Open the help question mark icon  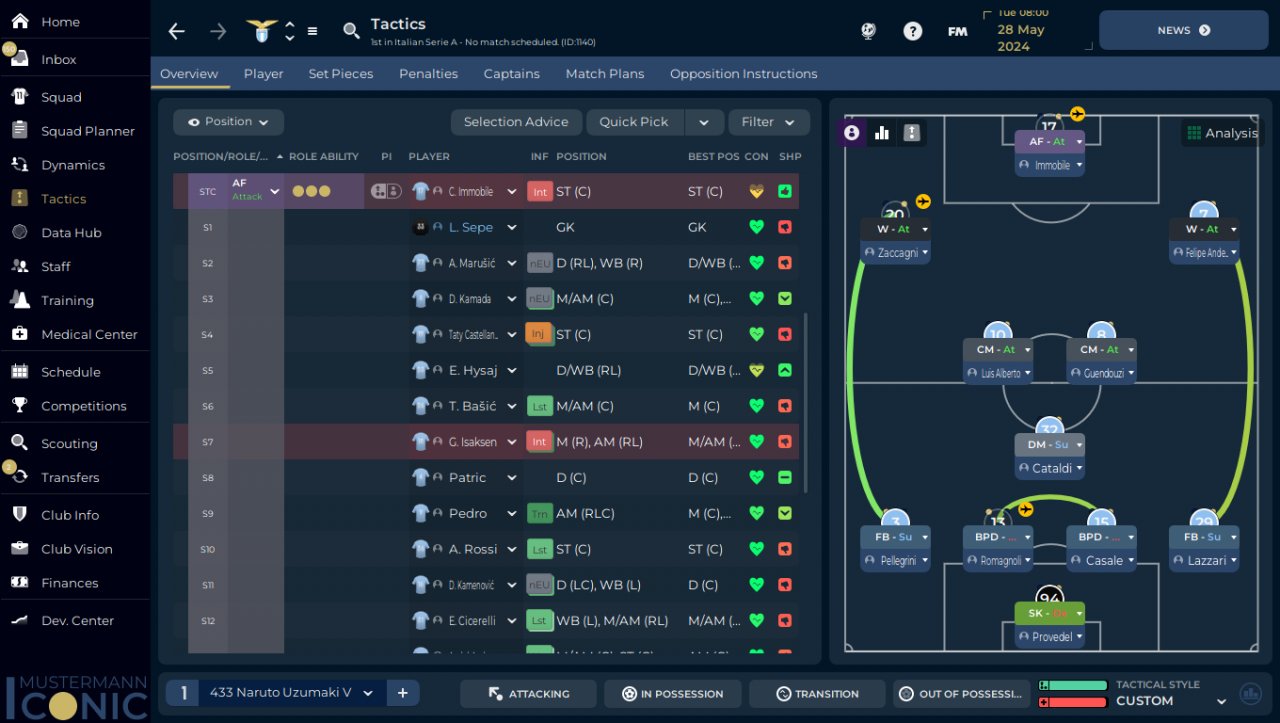click(x=912, y=31)
